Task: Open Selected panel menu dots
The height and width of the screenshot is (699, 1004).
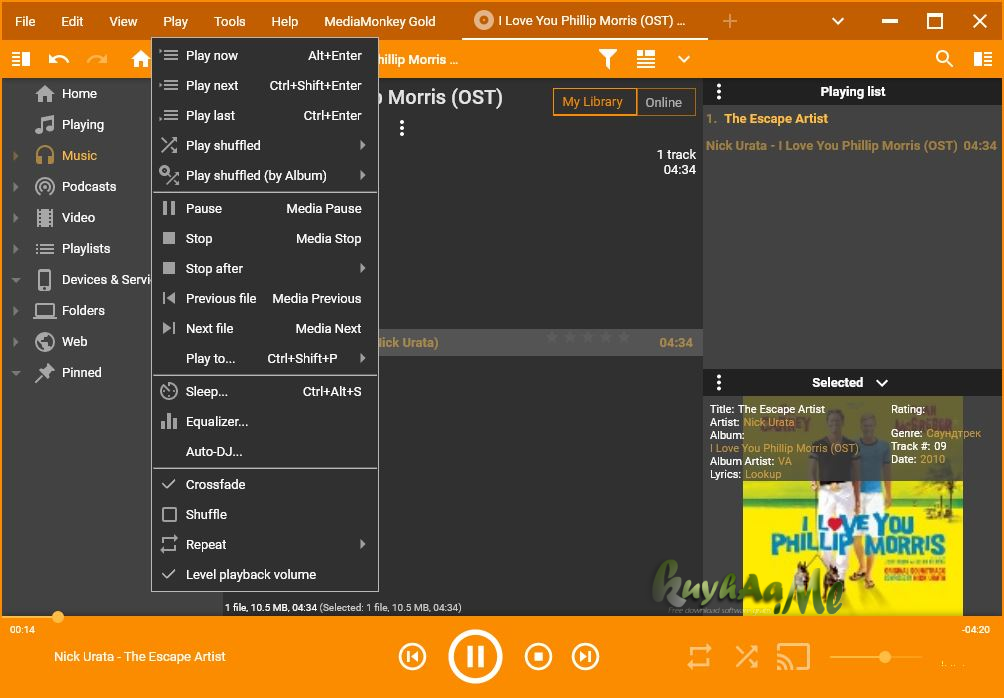Action: click(718, 382)
